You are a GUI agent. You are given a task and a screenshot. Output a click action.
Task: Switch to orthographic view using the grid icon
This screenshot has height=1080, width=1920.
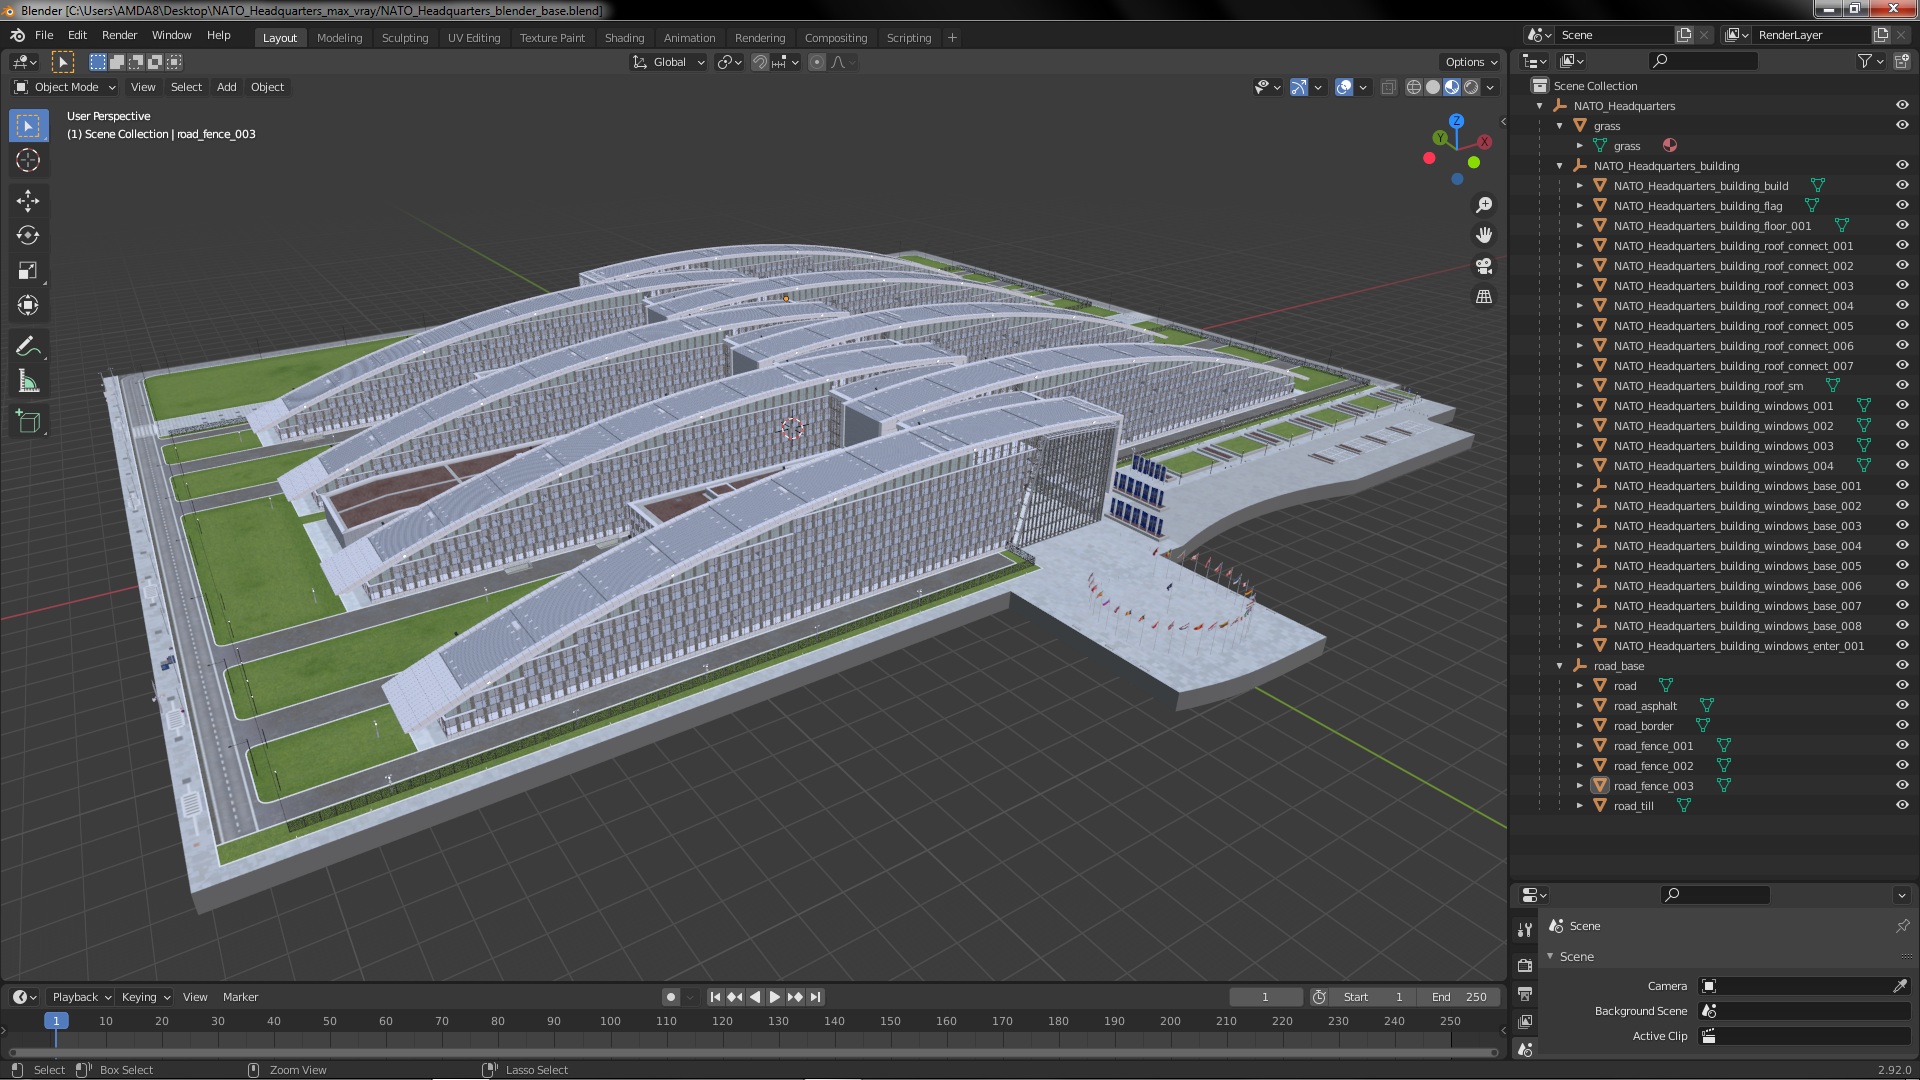pos(1484,297)
